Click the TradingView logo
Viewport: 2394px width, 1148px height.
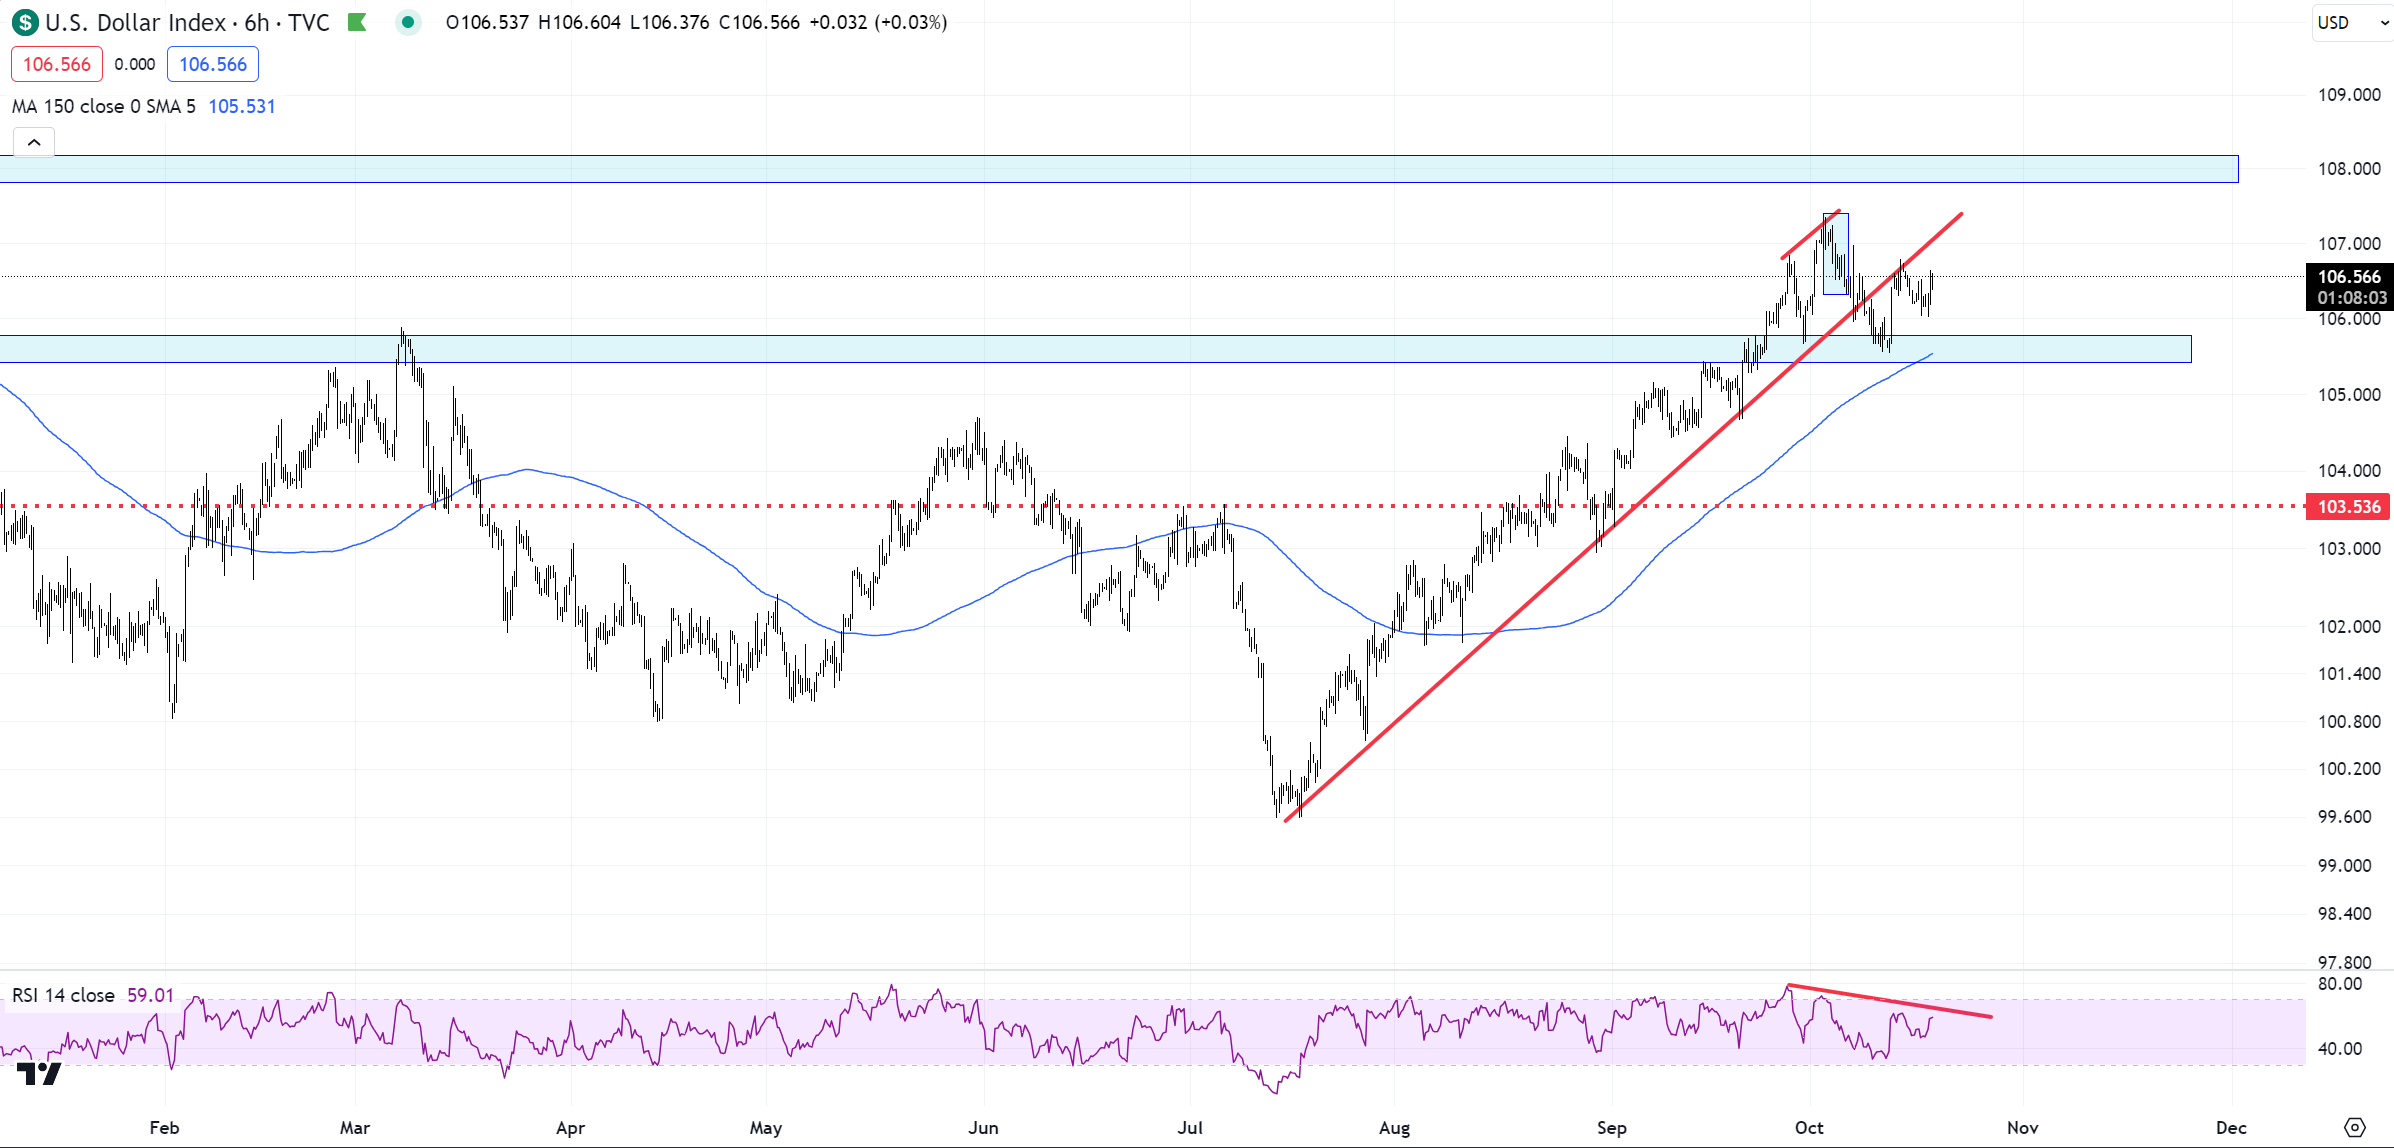[x=40, y=1074]
